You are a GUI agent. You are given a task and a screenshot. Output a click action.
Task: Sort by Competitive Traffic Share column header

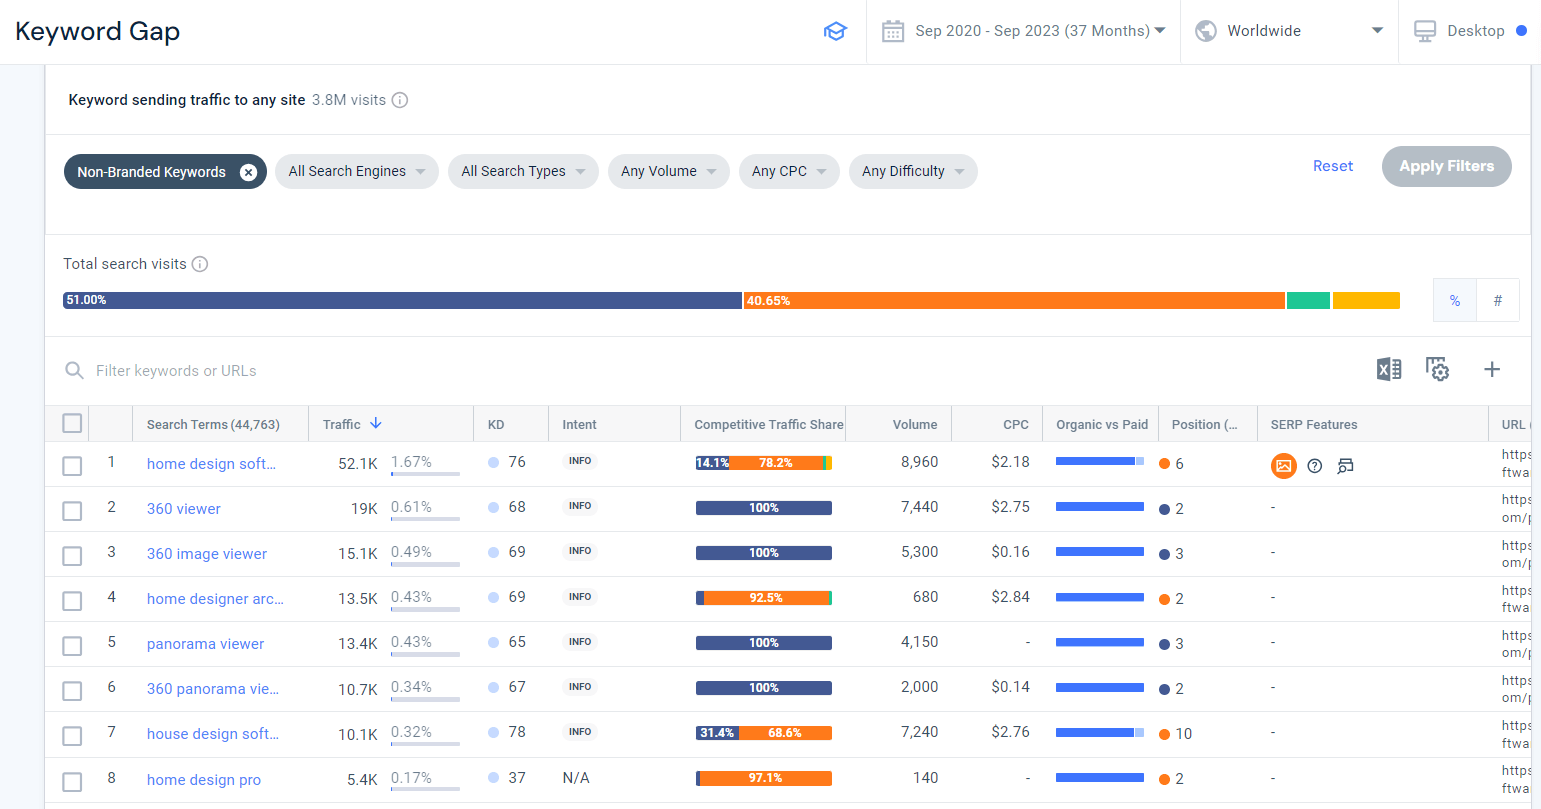(769, 424)
